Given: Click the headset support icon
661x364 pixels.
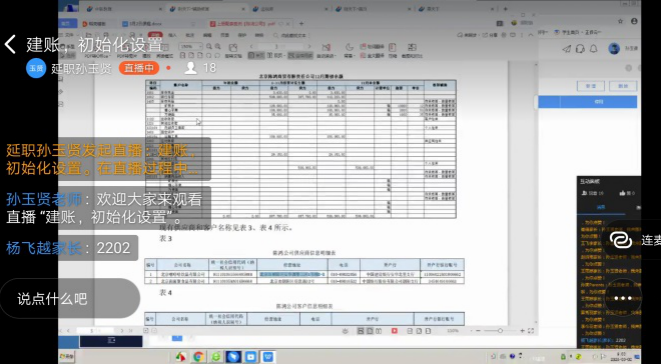Looking at the screenshot, I should tap(580, 49).
